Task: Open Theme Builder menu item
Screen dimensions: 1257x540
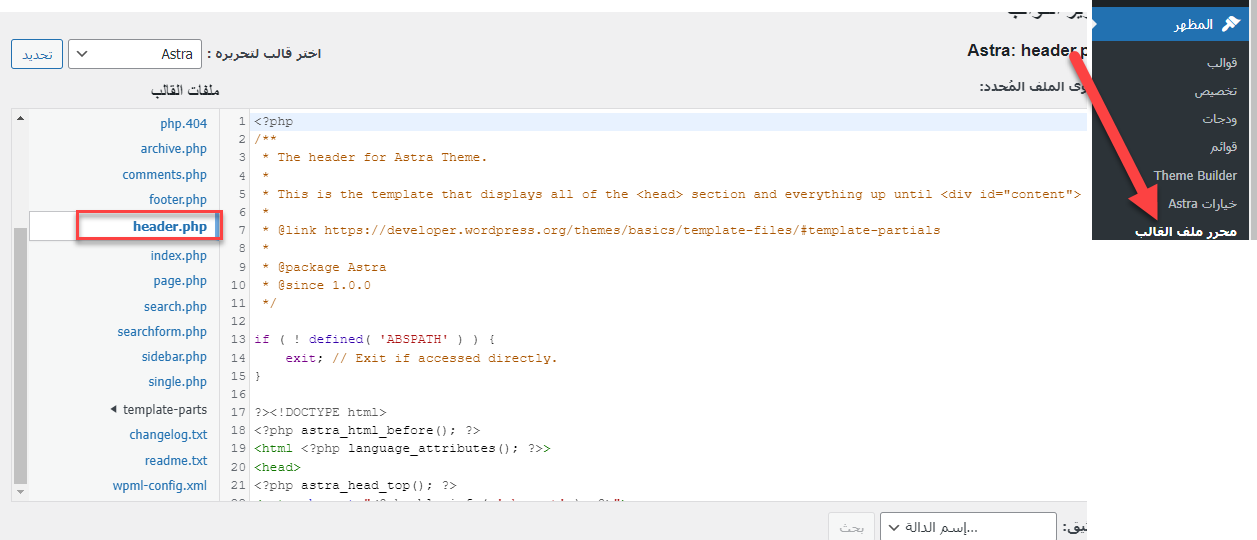Action: [1195, 176]
